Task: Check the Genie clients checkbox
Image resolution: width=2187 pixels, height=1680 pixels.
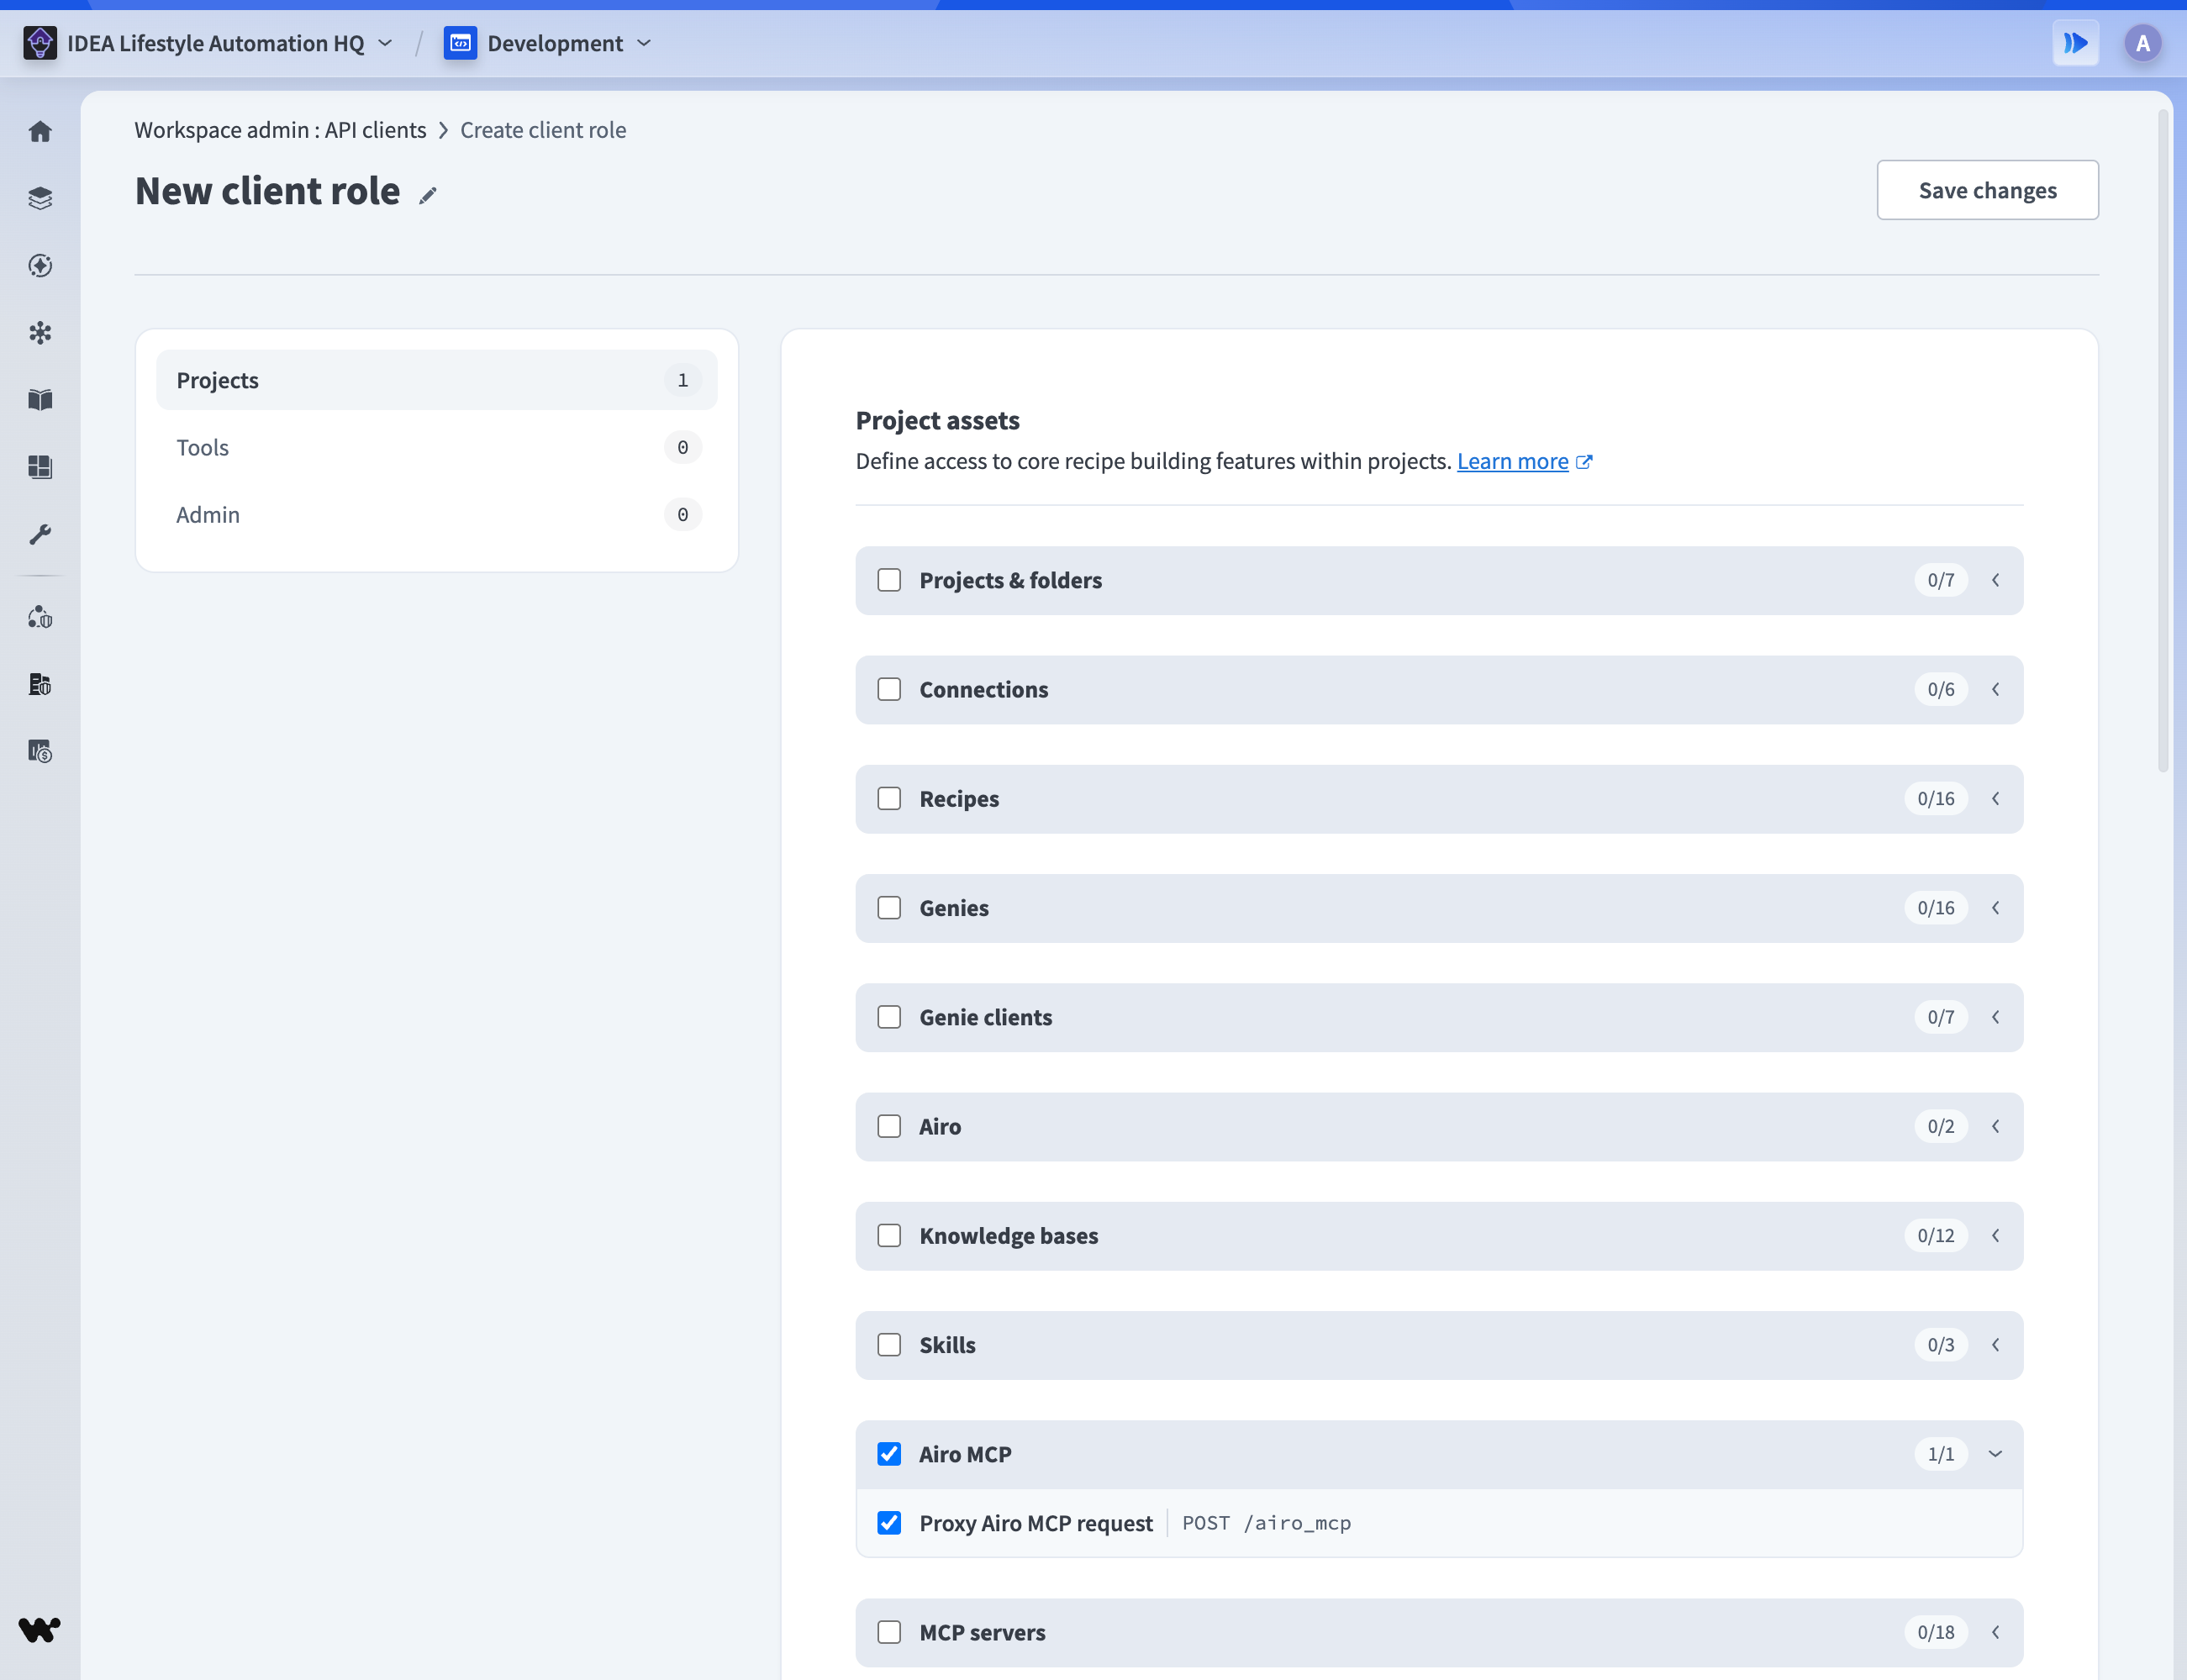Action: coord(889,1017)
